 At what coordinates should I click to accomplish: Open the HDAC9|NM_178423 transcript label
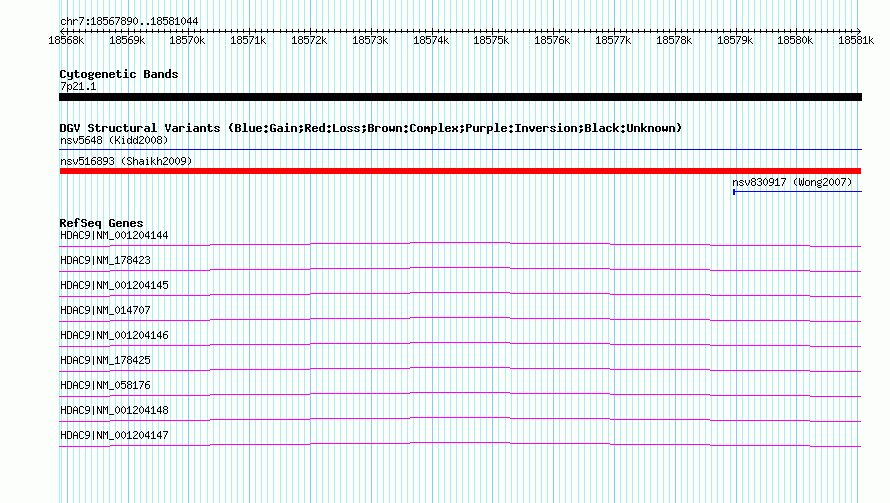(x=106, y=260)
